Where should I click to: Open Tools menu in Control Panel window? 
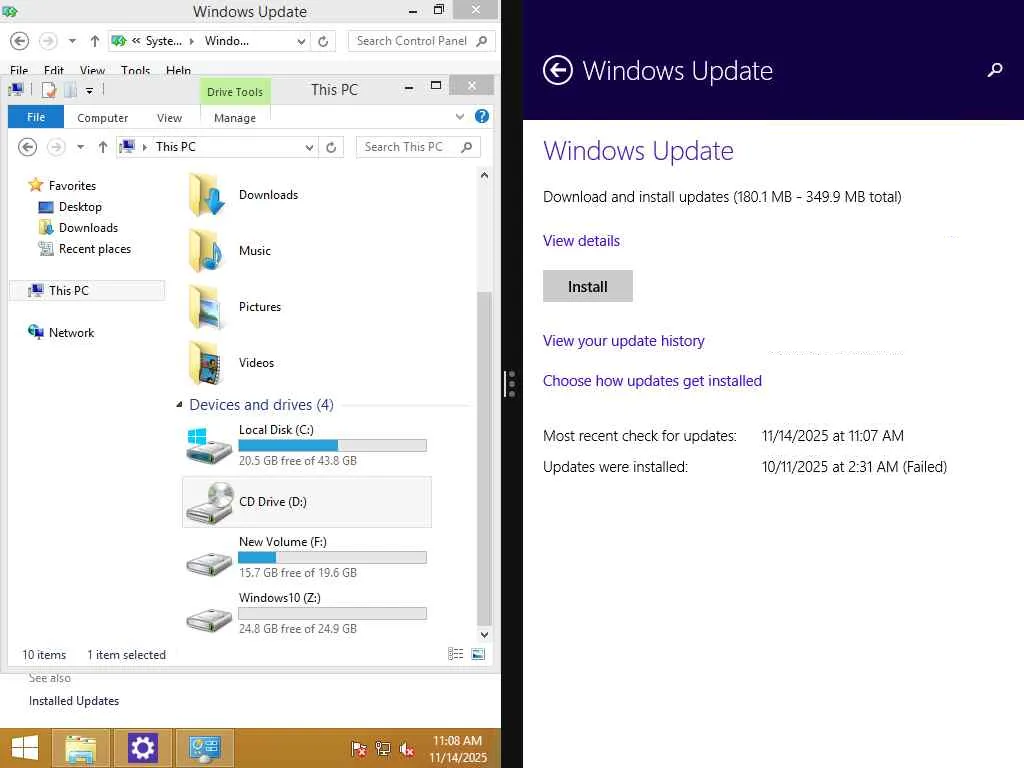pos(135,71)
